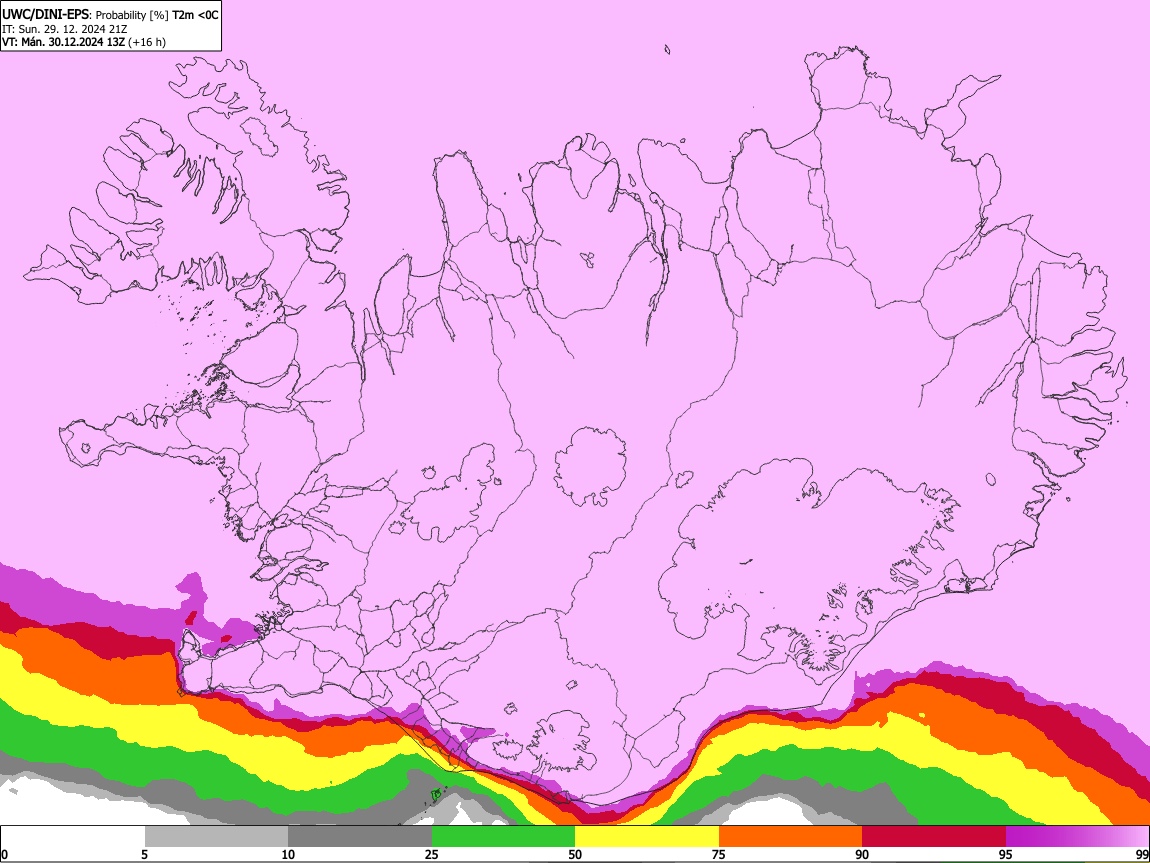Click the 'VT: Mán. 30.12.2024 13Z' text
Screen dimensions: 1150x863
pyautogui.click(x=64, y=42)
